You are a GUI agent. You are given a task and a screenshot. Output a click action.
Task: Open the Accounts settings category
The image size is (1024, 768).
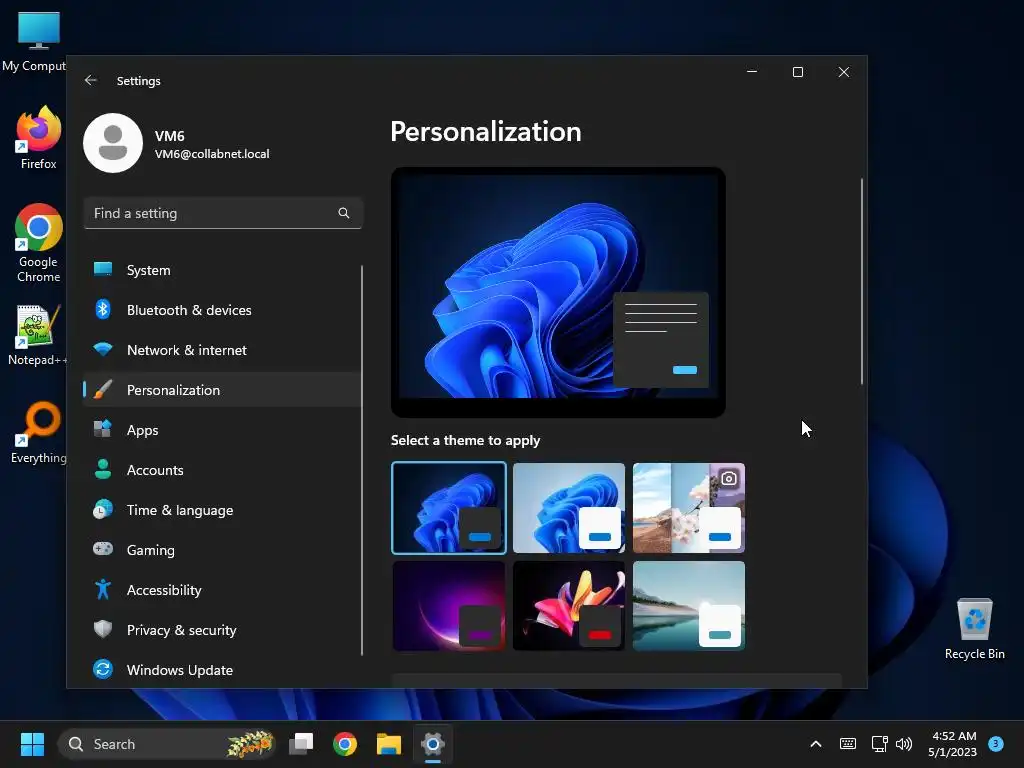click(222, 470)
